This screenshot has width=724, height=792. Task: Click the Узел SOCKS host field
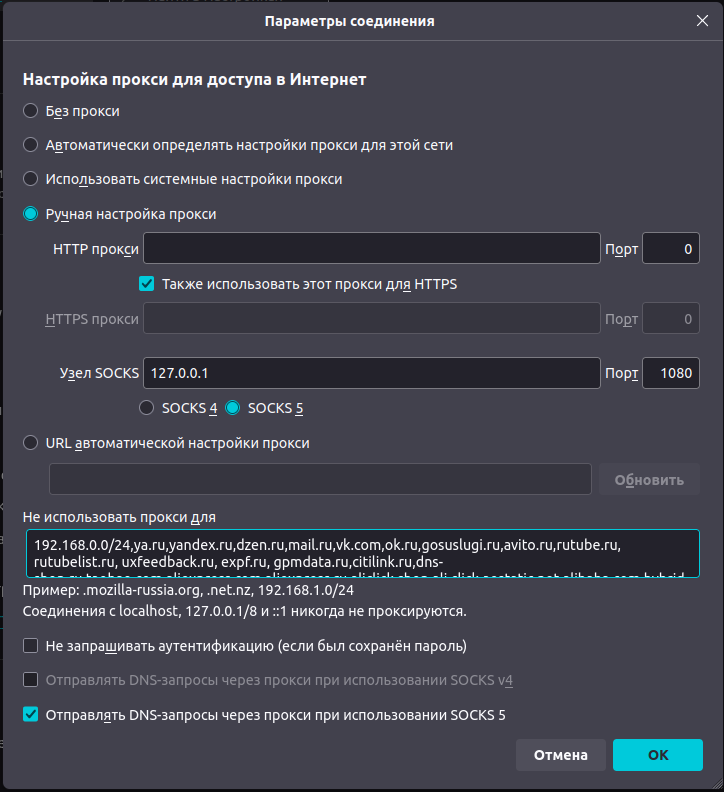371,373
